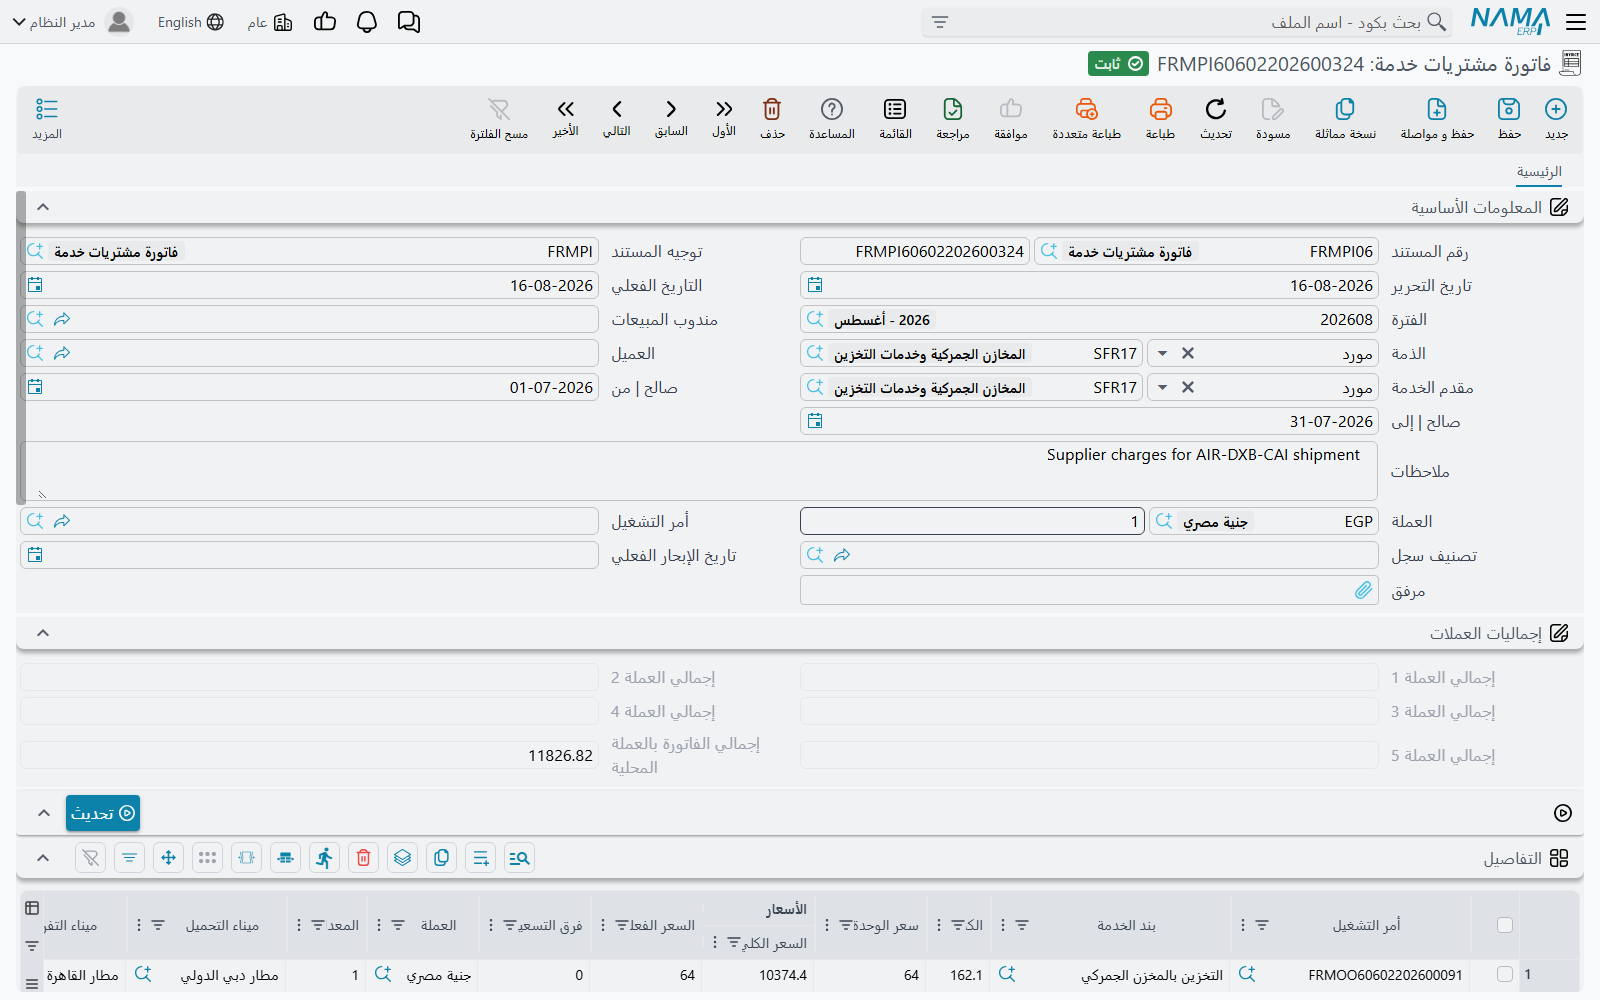Open the NAMA hamburger main menu

(x=1576, y=22)
